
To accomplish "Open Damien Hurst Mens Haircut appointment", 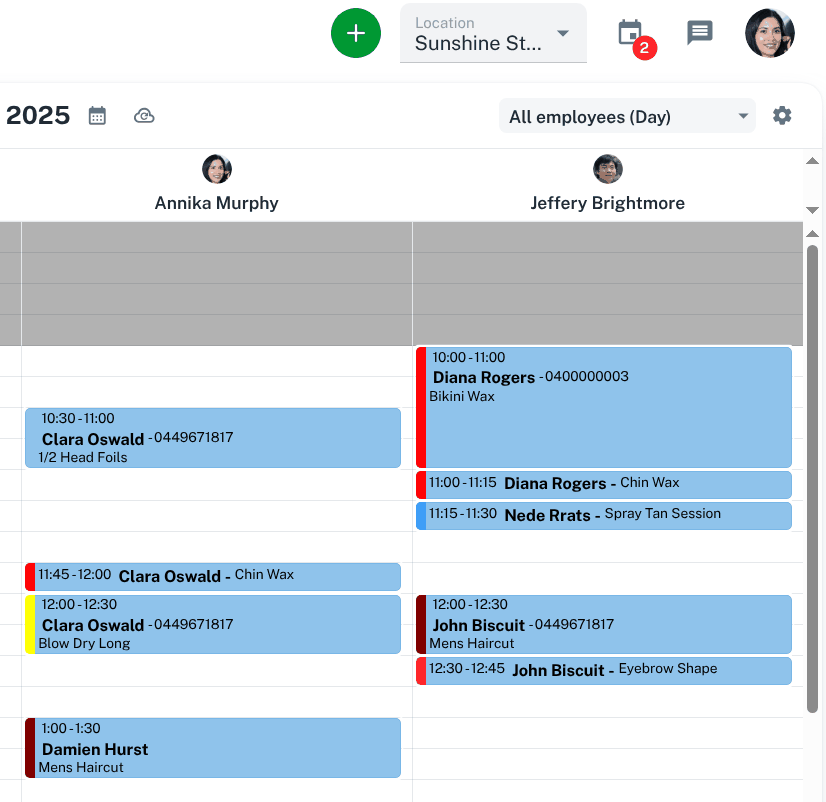I will (x=214, y=748).
